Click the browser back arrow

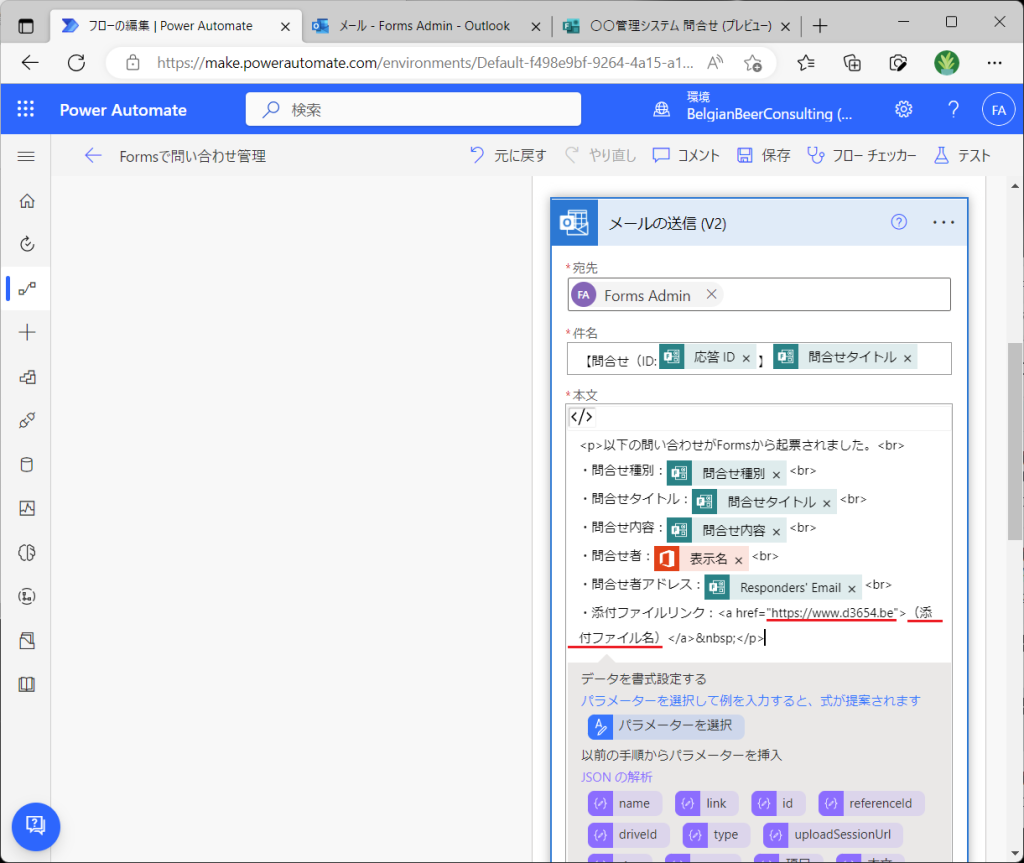pos(30,63)
